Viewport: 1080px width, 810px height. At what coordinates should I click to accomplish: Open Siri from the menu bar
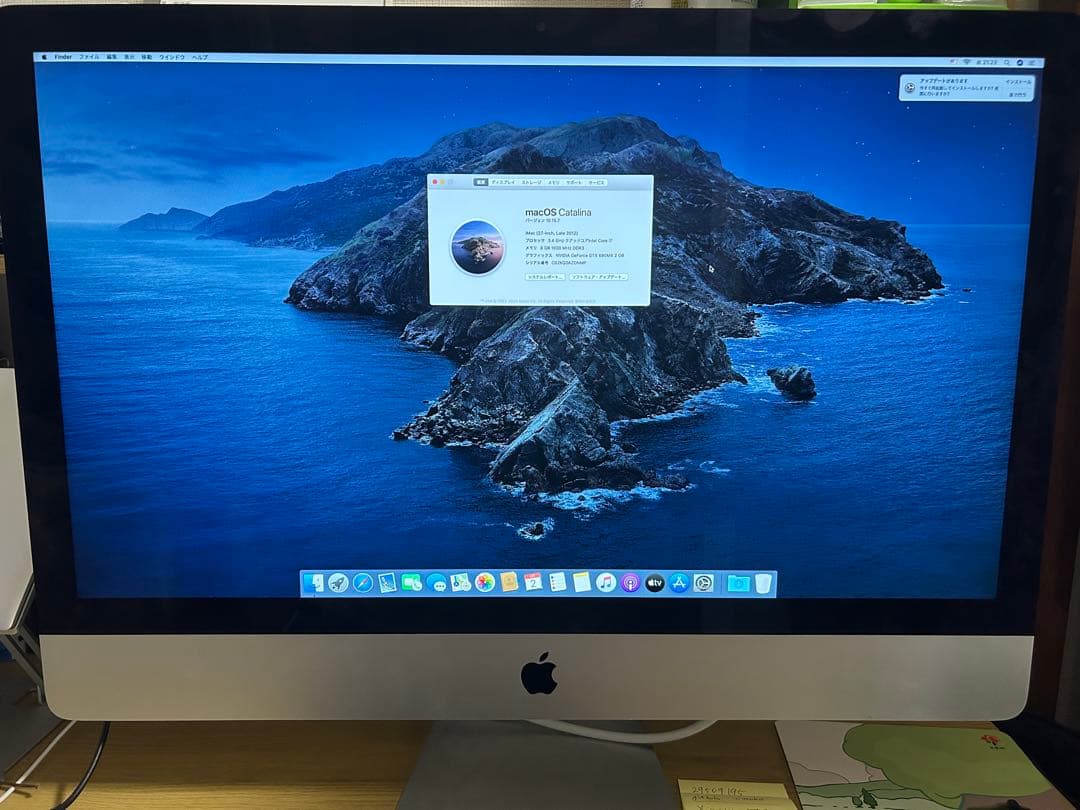point(1019,62)
